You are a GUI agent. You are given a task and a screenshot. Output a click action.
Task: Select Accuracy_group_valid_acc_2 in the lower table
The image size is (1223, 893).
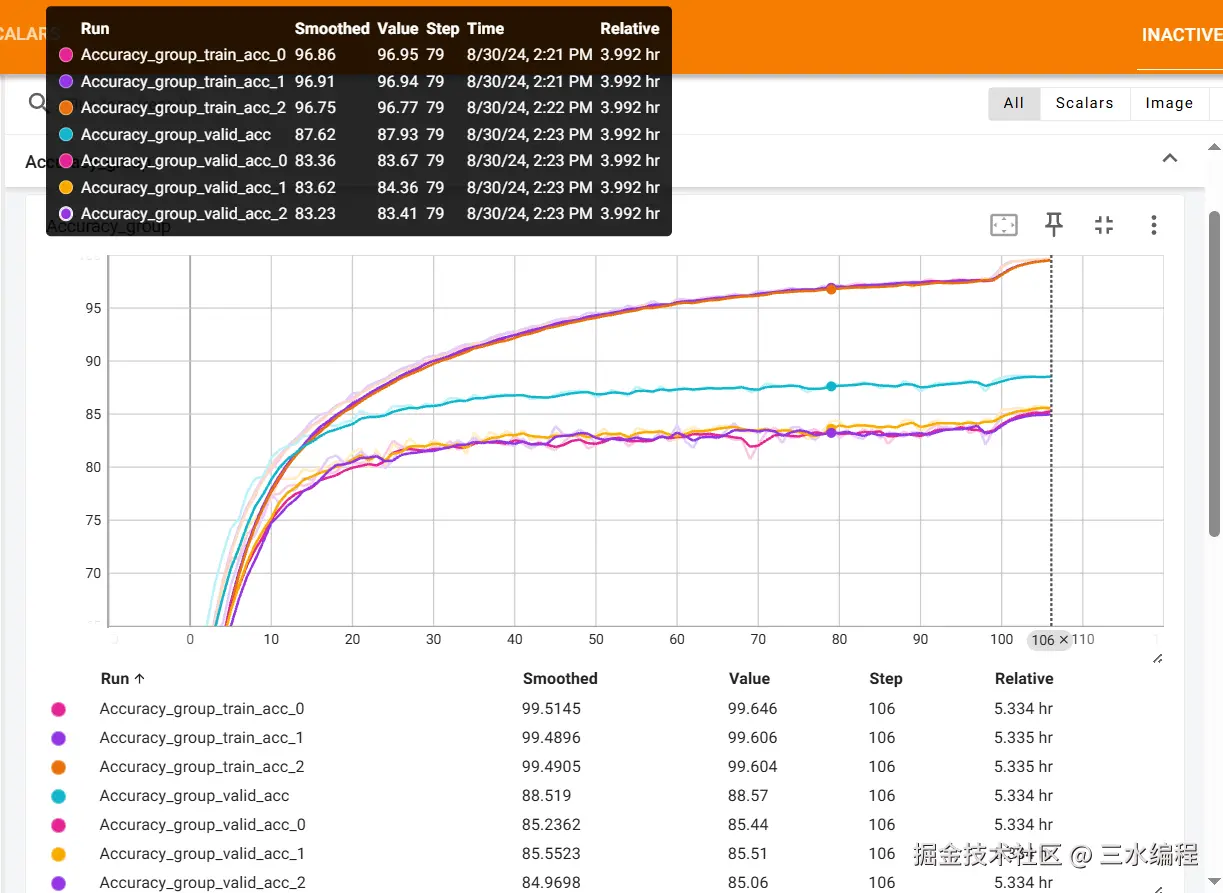pyautogui.click(x=203, y=883)
